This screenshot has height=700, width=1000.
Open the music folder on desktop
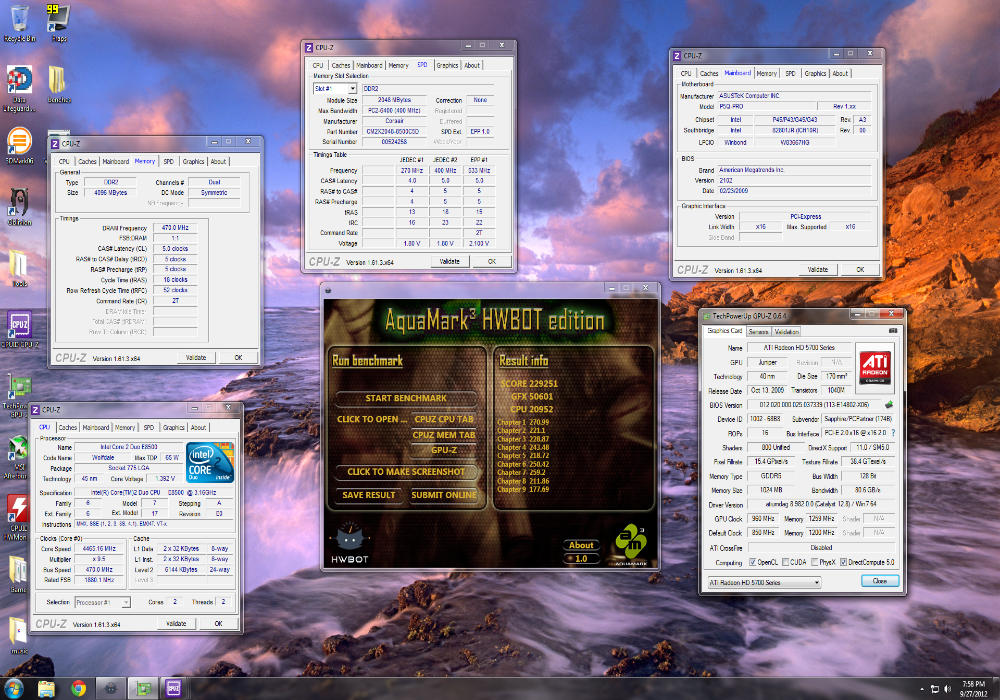19,635
